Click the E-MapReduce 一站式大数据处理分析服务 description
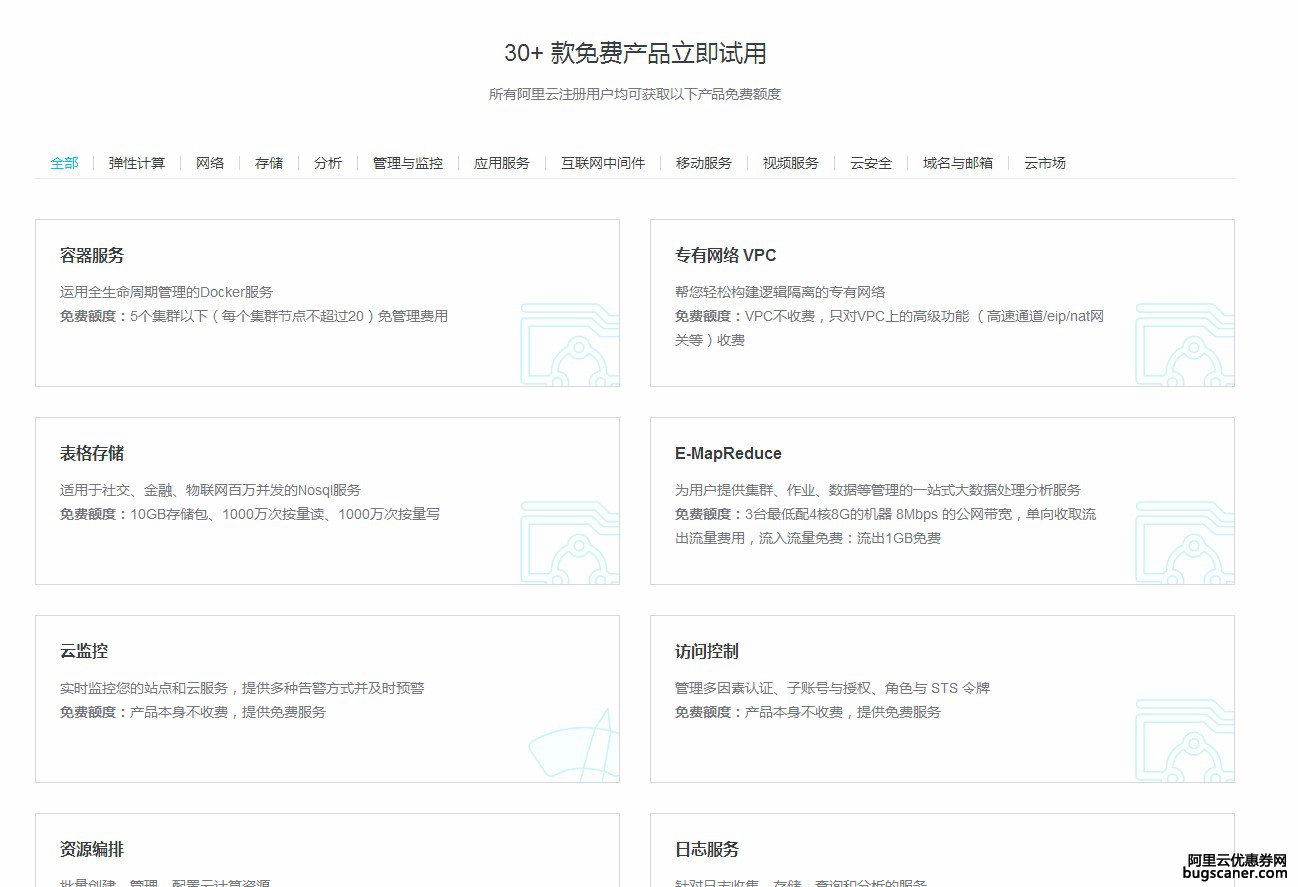 [x=878, y=490]
